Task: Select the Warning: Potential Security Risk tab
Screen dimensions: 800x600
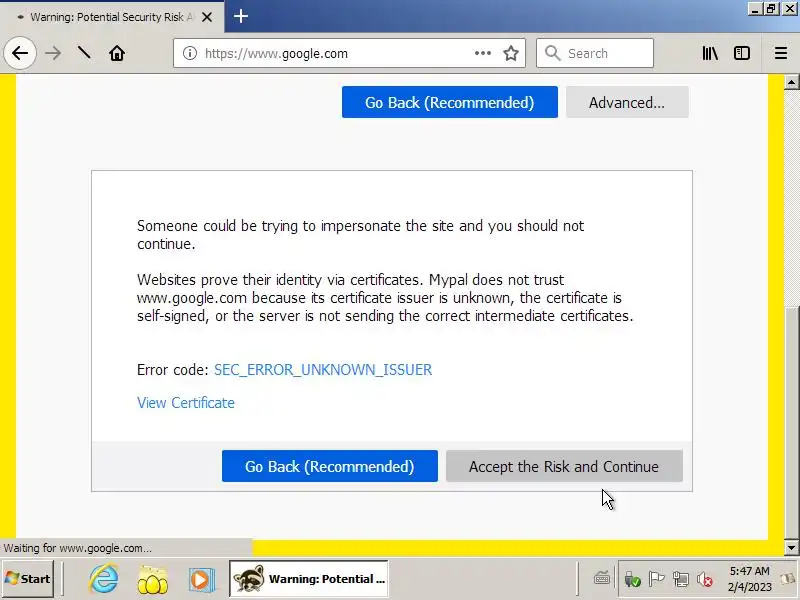Action: [x=112, y=17]
